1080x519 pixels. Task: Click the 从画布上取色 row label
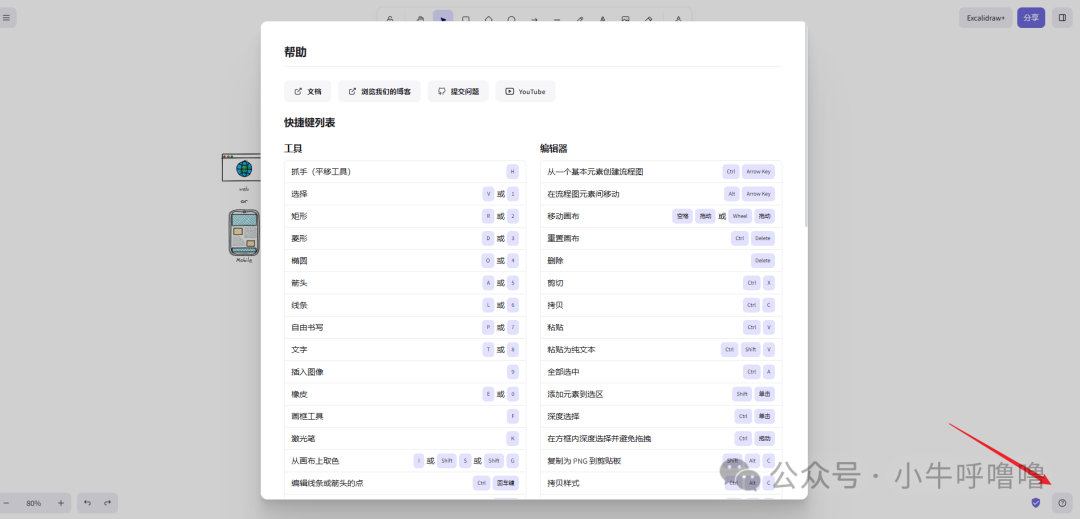tap(315, 460)
